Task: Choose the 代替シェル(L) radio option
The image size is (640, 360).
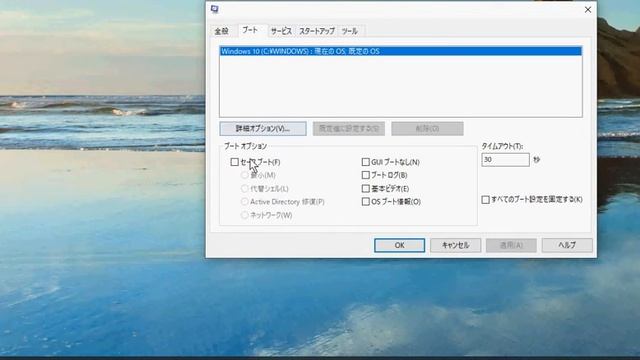Action: 244,189
